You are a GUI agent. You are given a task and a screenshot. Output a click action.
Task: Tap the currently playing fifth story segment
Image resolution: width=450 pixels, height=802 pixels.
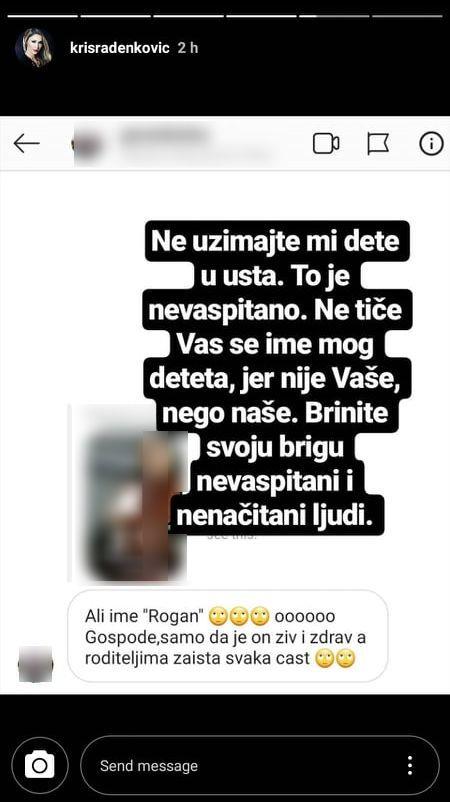coord(334,16)
